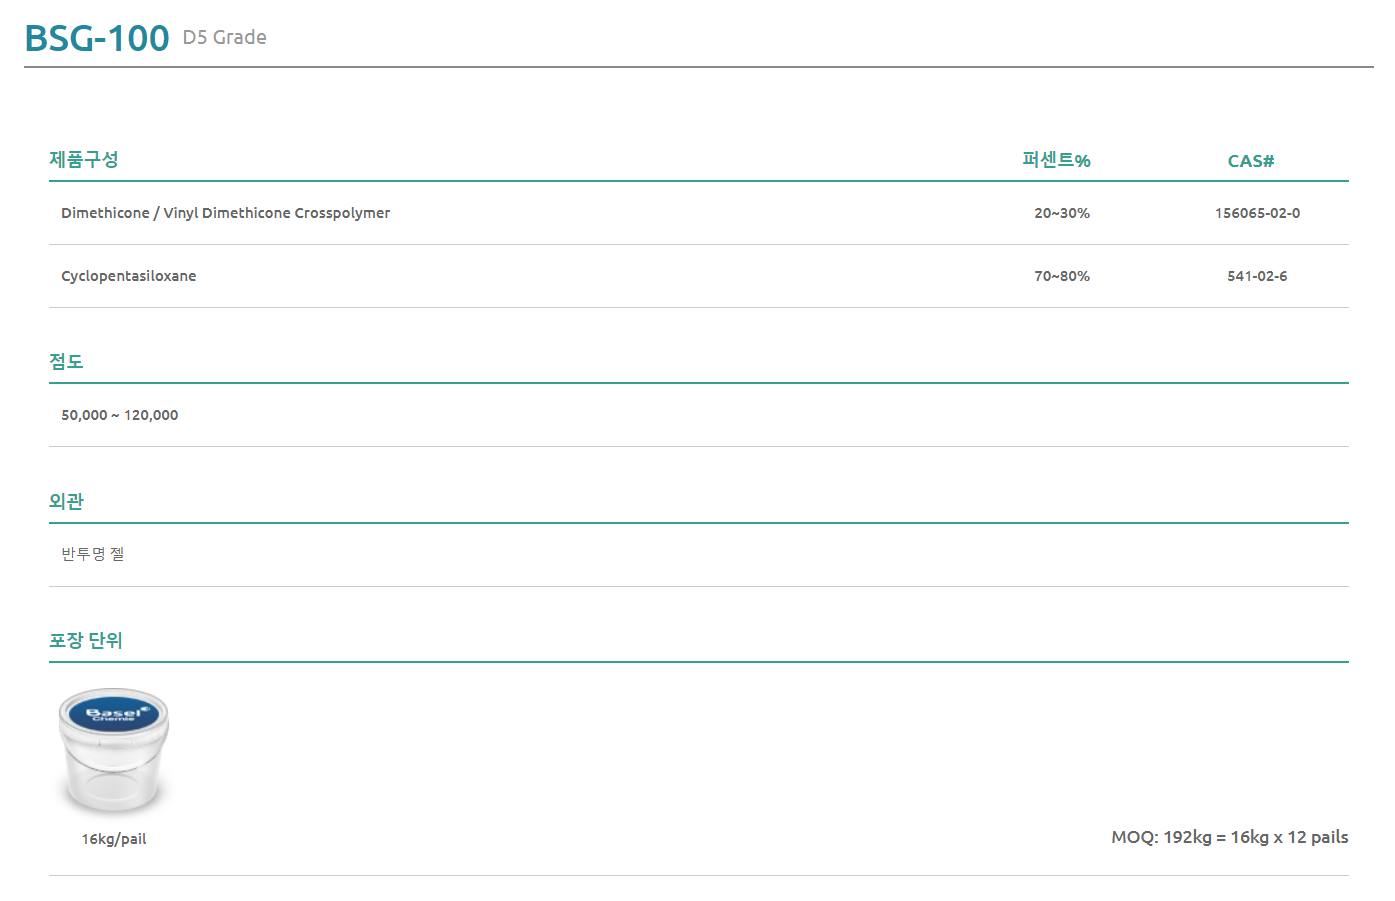
Task: Select the D5 Grade subtitle text
Action: pyautogui.click(x=225, y=37)
